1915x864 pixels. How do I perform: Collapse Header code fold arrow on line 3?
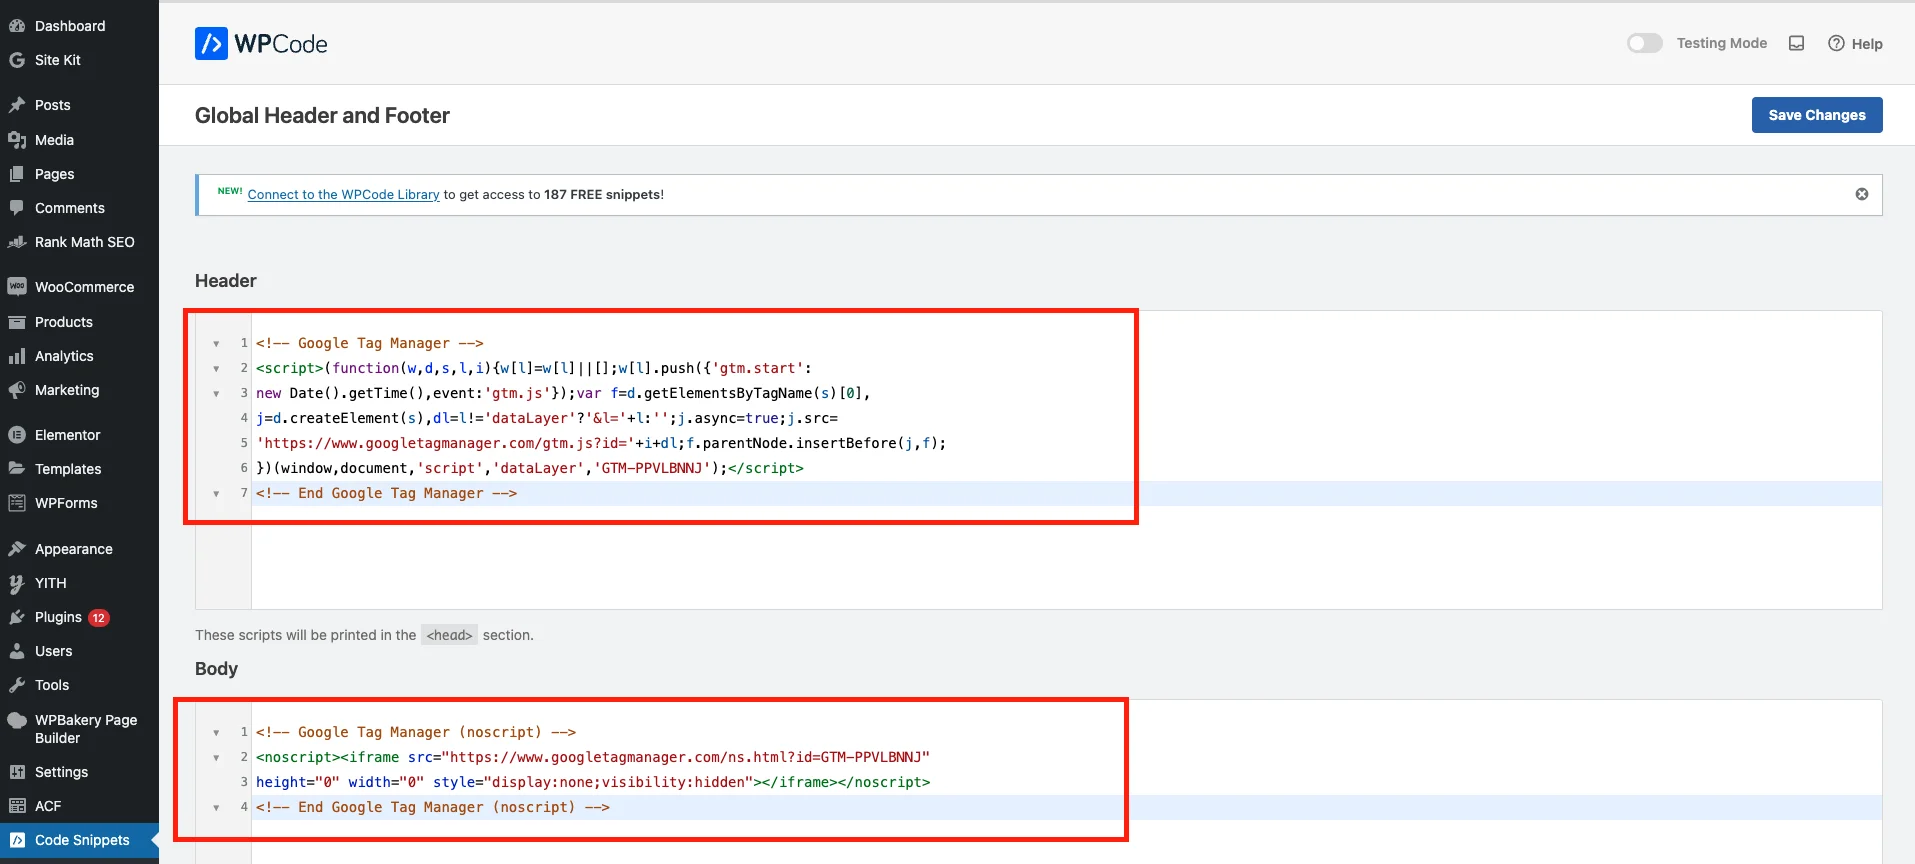point(216,393)
